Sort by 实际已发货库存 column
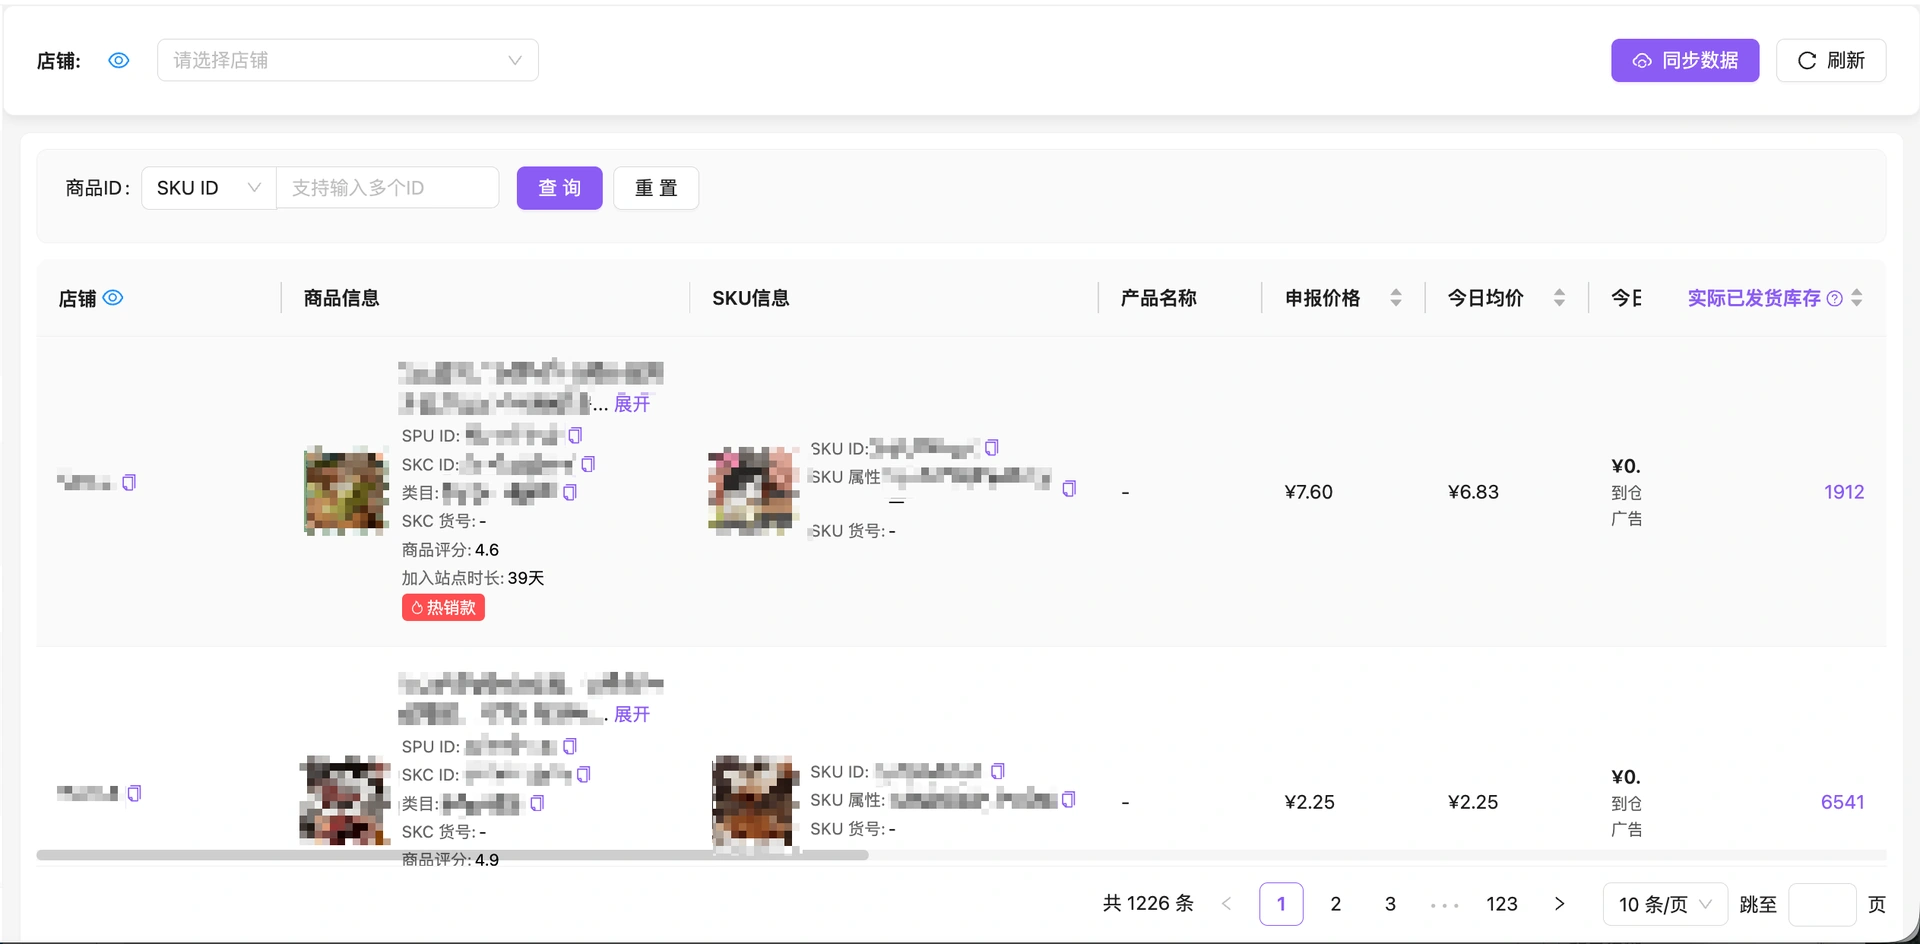 click(1857, 298)
